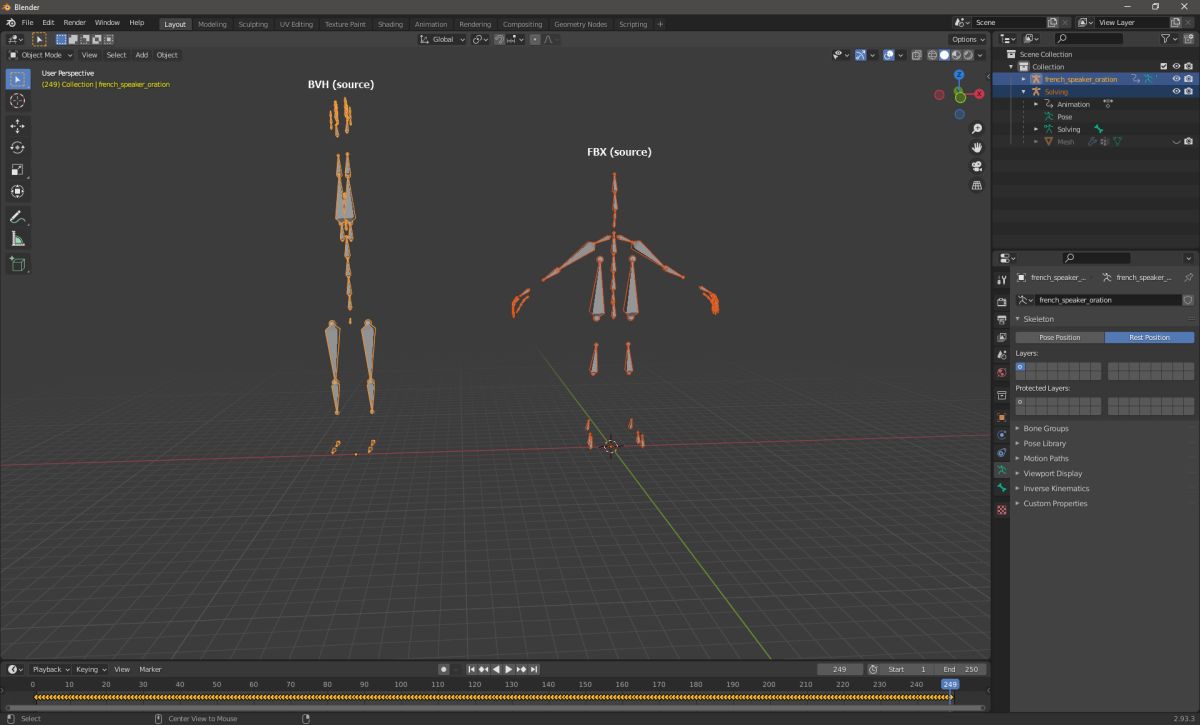Select the Measure tool
The height and width of the screenshot is (725, 1200).
pyautogui.click(x=18, y=239)
